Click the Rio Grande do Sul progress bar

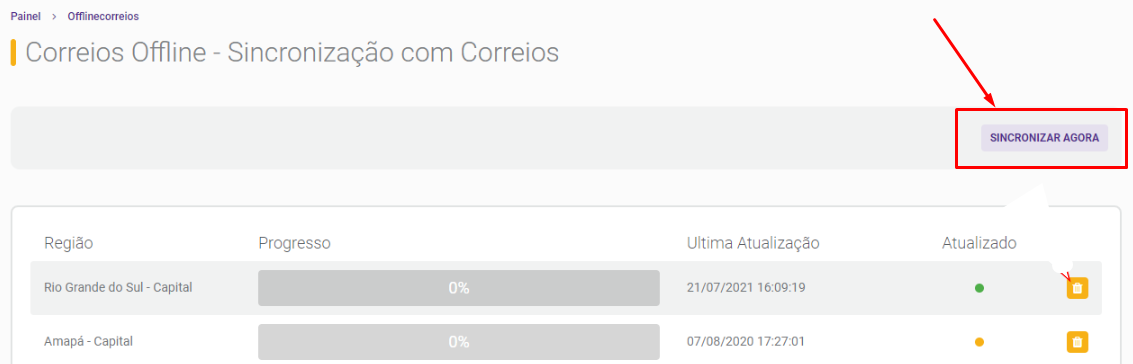pos(459,287)
